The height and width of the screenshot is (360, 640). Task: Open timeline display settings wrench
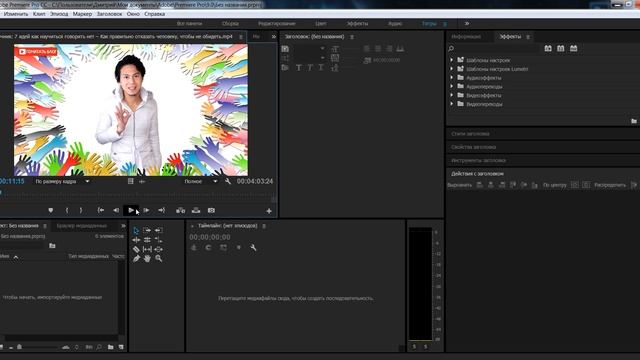[x=253, y=247]
